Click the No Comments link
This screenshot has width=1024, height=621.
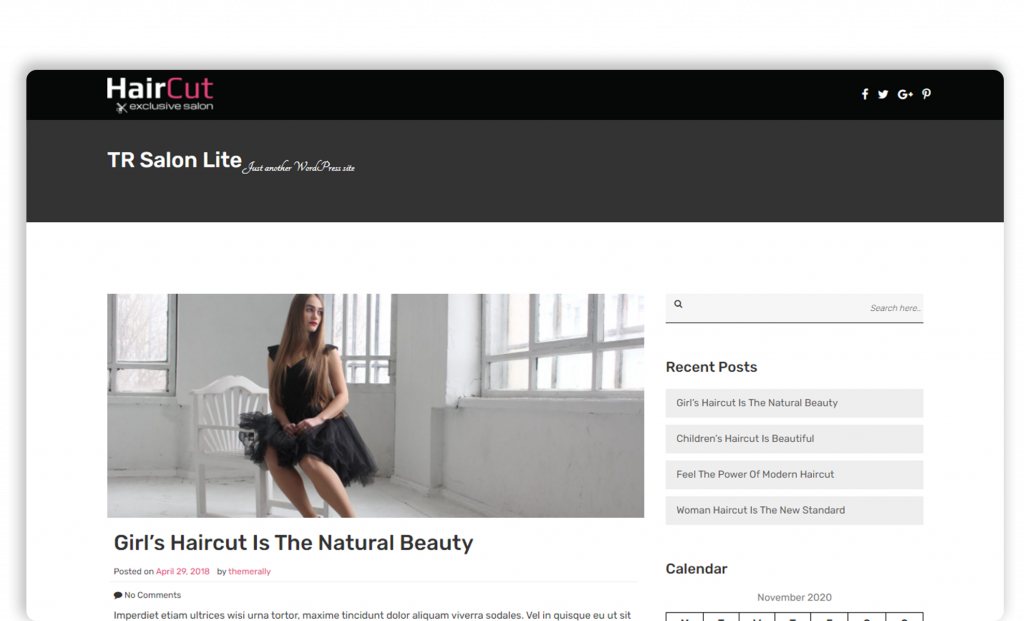coord(152,595)
